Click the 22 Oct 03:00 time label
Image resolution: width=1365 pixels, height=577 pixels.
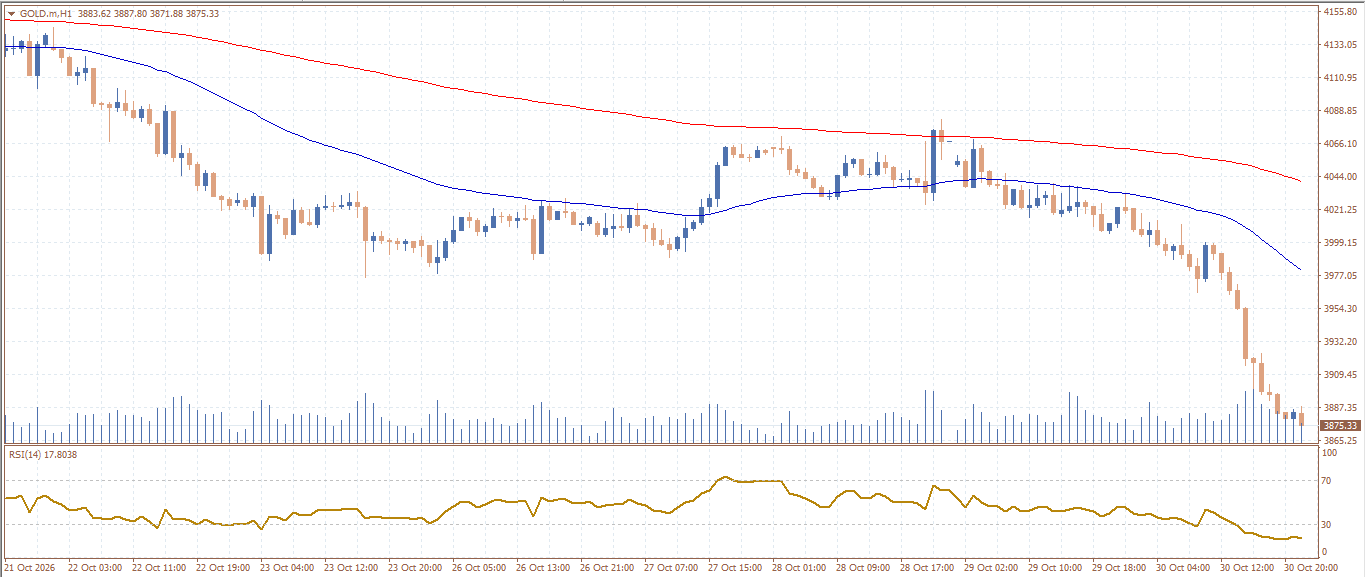click(95, 568)
